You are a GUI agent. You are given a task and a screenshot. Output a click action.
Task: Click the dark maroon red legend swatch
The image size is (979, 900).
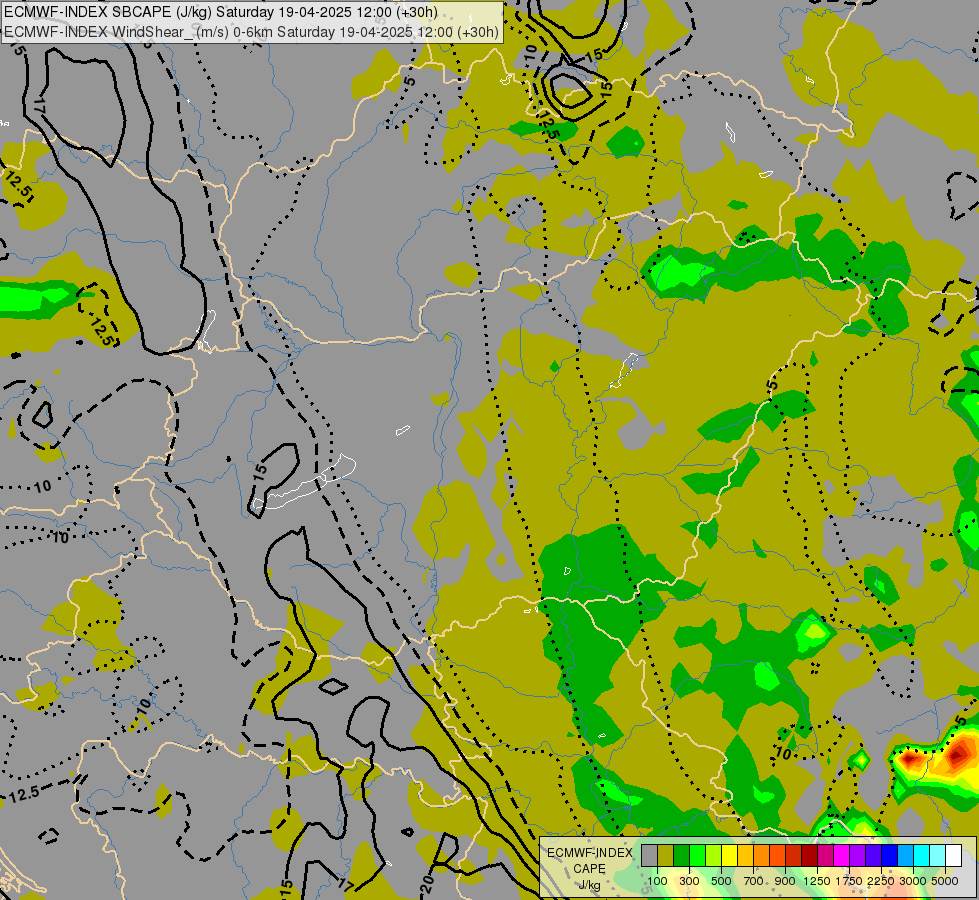coord(809,855)
